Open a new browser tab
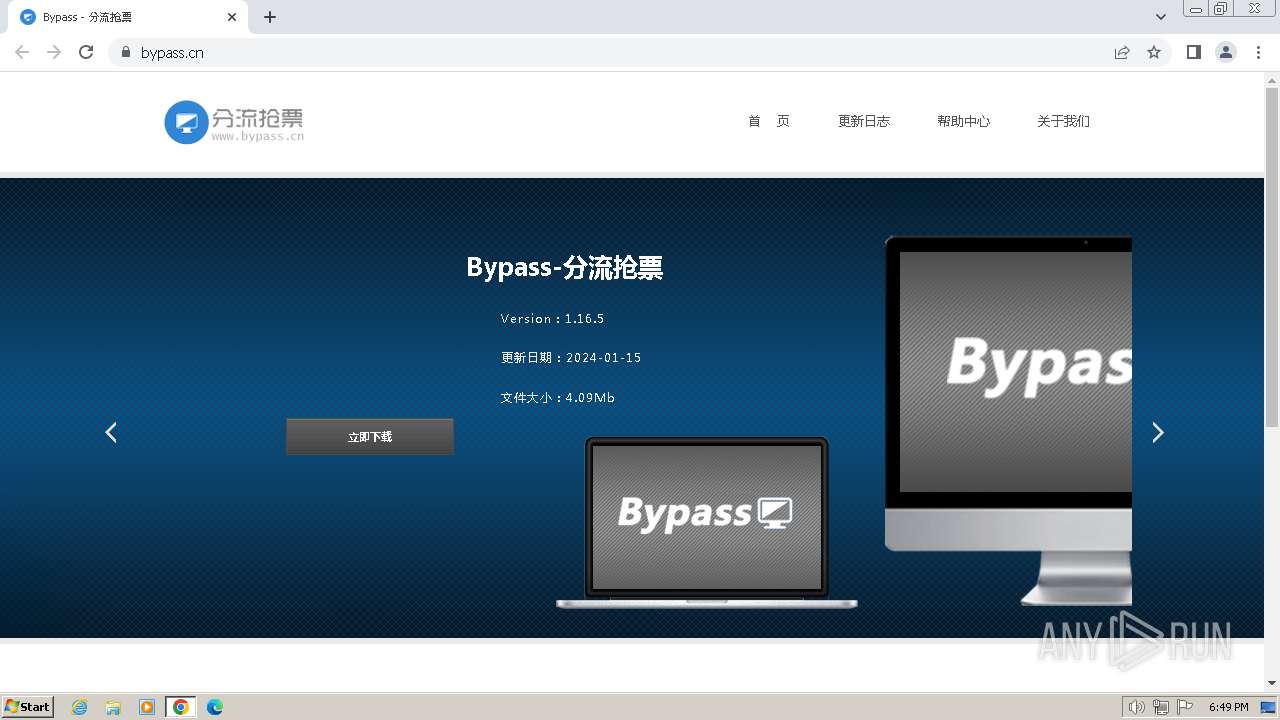The height and width of the screenshot is (720, 1280). pos(270,17)
